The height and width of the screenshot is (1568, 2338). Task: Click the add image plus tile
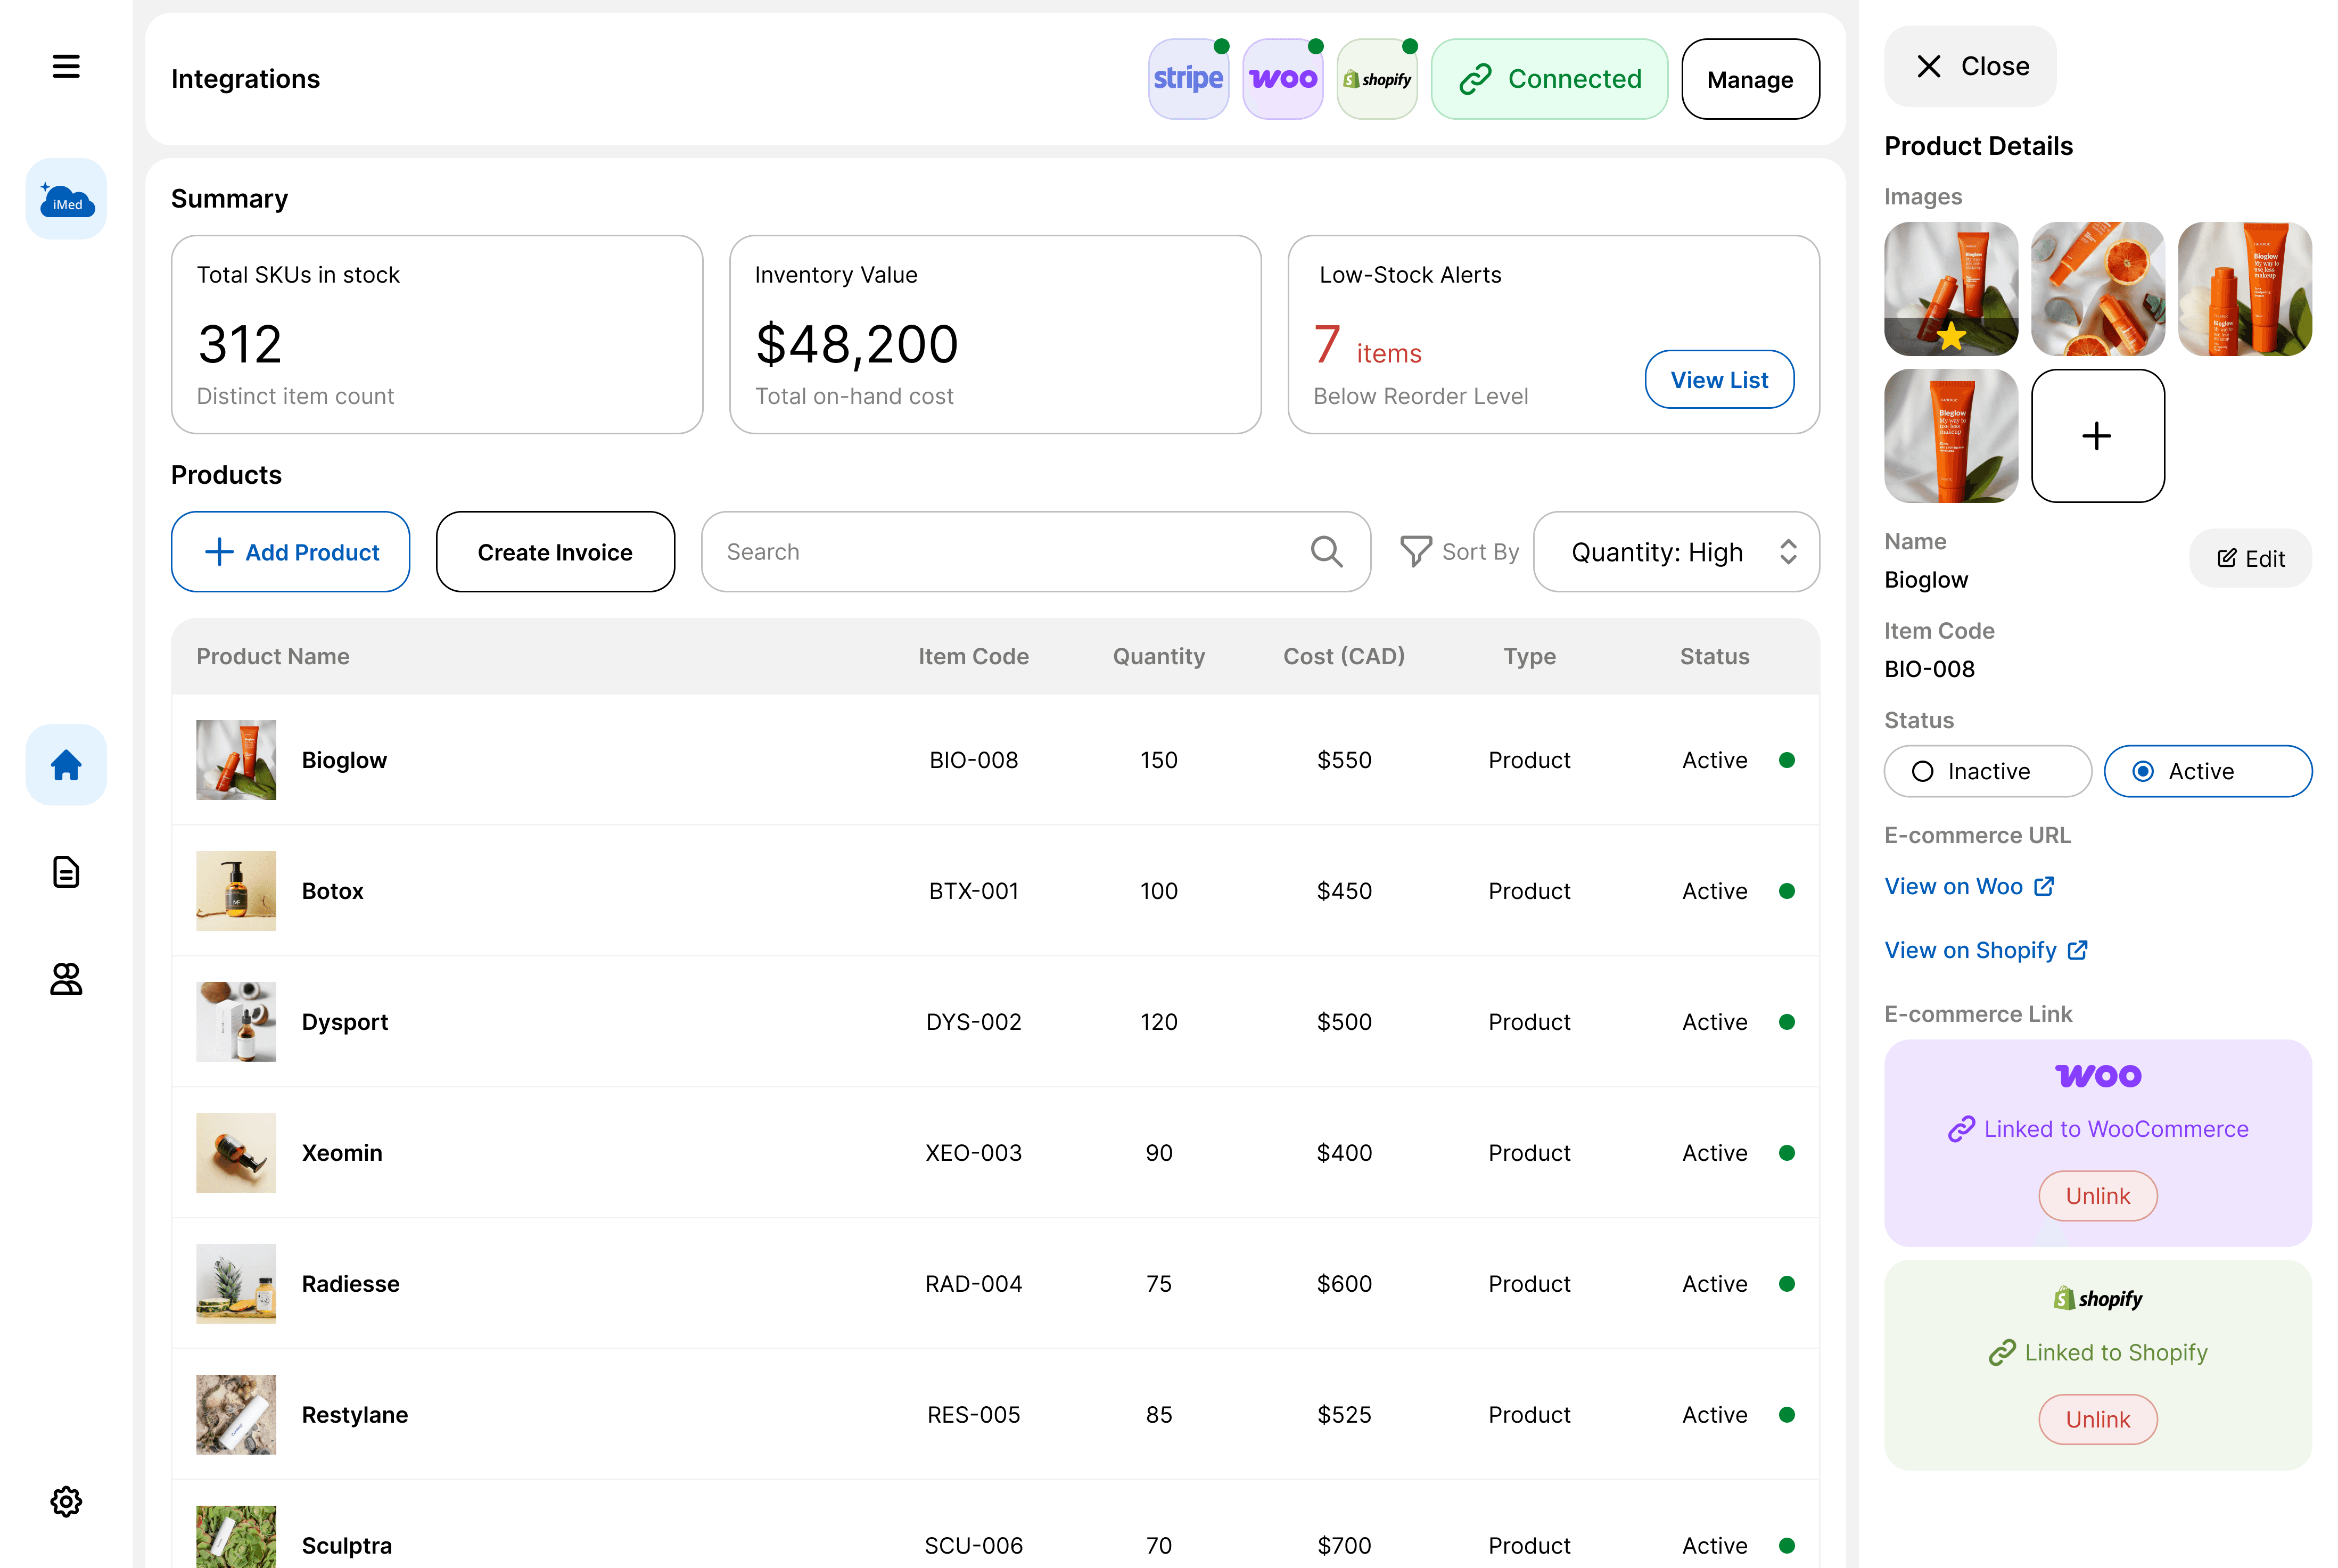(2097, 436)
